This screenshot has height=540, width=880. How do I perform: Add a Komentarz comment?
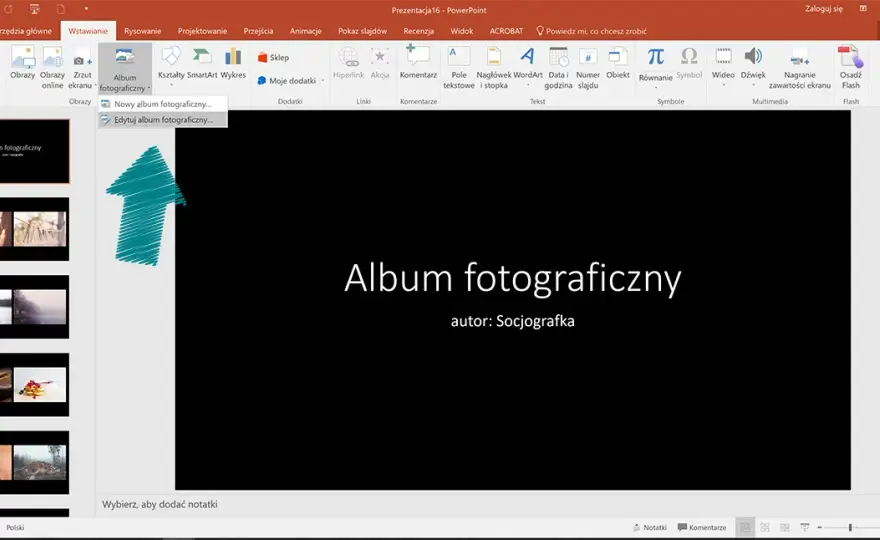point(418,62)
